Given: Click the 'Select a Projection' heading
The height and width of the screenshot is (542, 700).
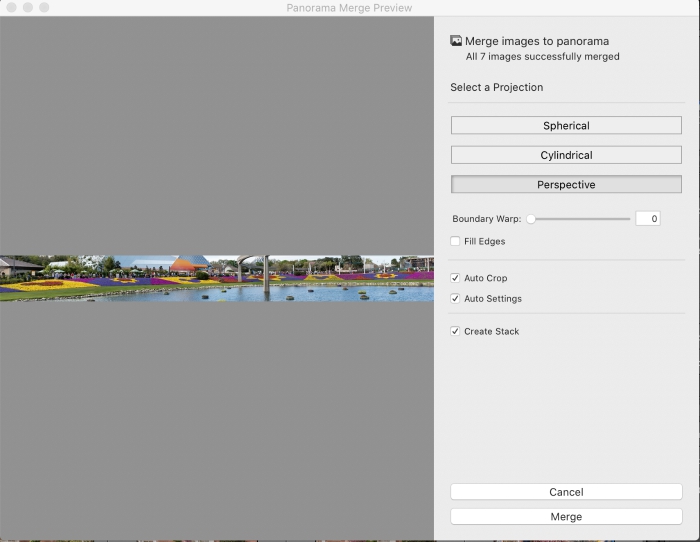Looking at the screenshot, I should tap(496, 87).
